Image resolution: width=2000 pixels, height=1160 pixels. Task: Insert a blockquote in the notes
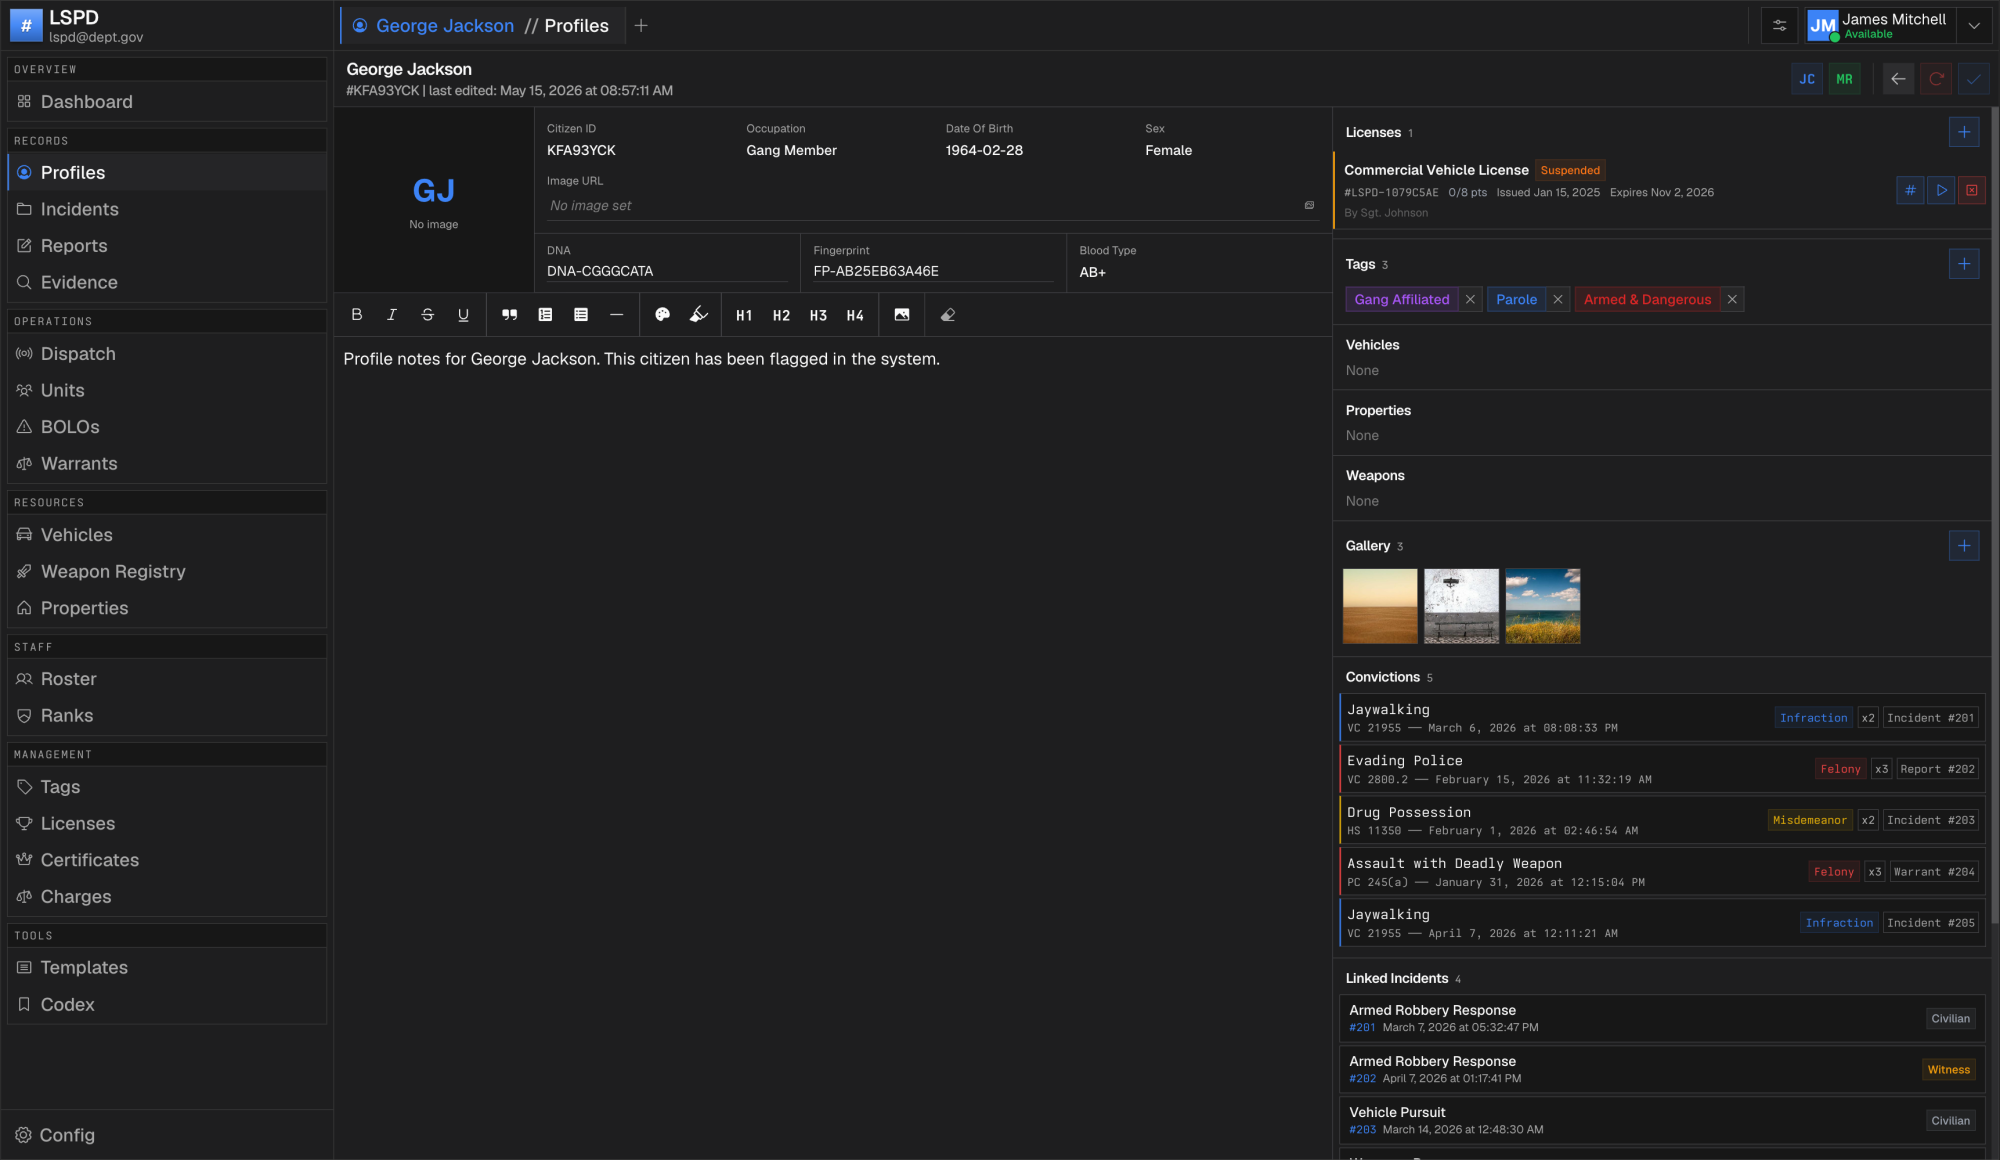[510, 315]
